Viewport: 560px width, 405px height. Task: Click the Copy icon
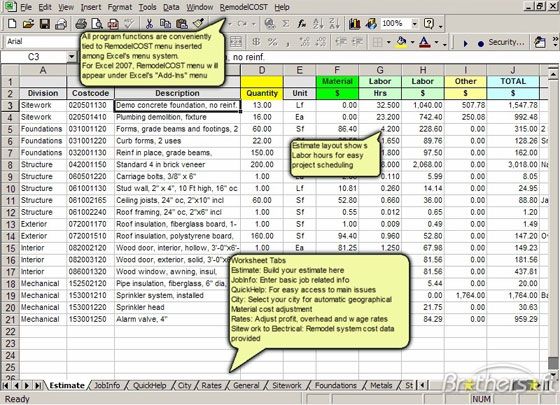pyautogui.click(x=165, y=24)
